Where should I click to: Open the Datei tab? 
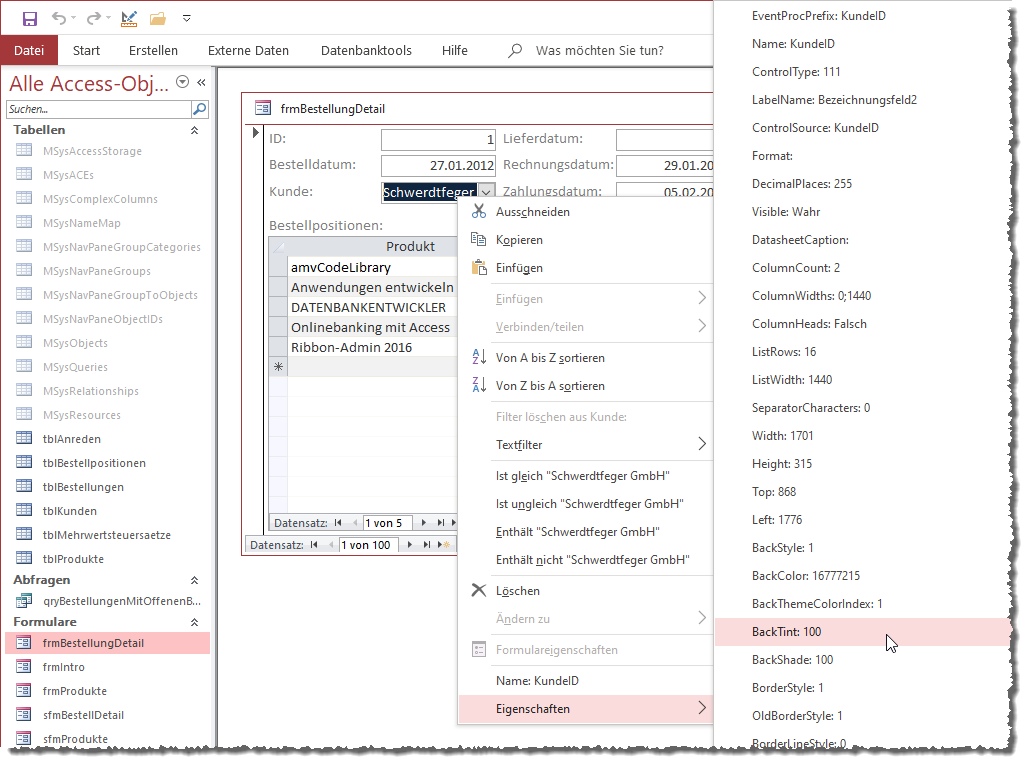[29, 51]
